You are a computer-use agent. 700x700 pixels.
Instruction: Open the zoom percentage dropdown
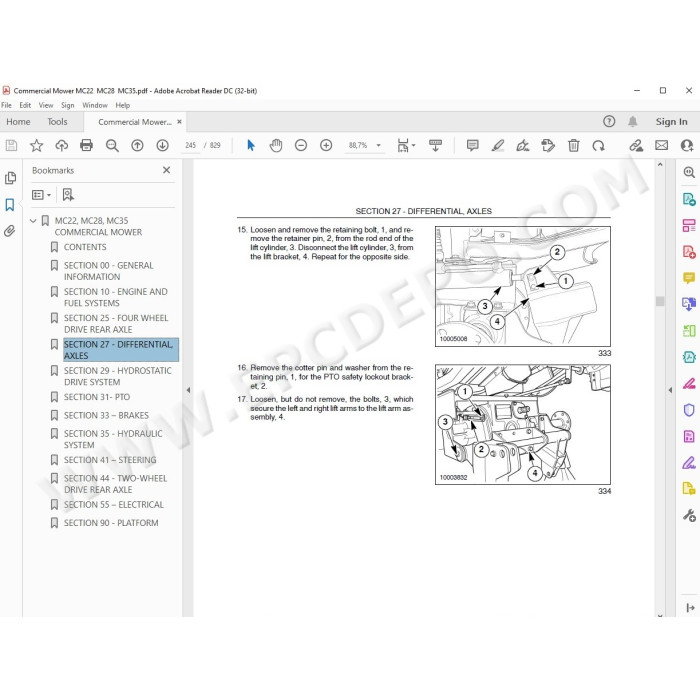(379, 145)
